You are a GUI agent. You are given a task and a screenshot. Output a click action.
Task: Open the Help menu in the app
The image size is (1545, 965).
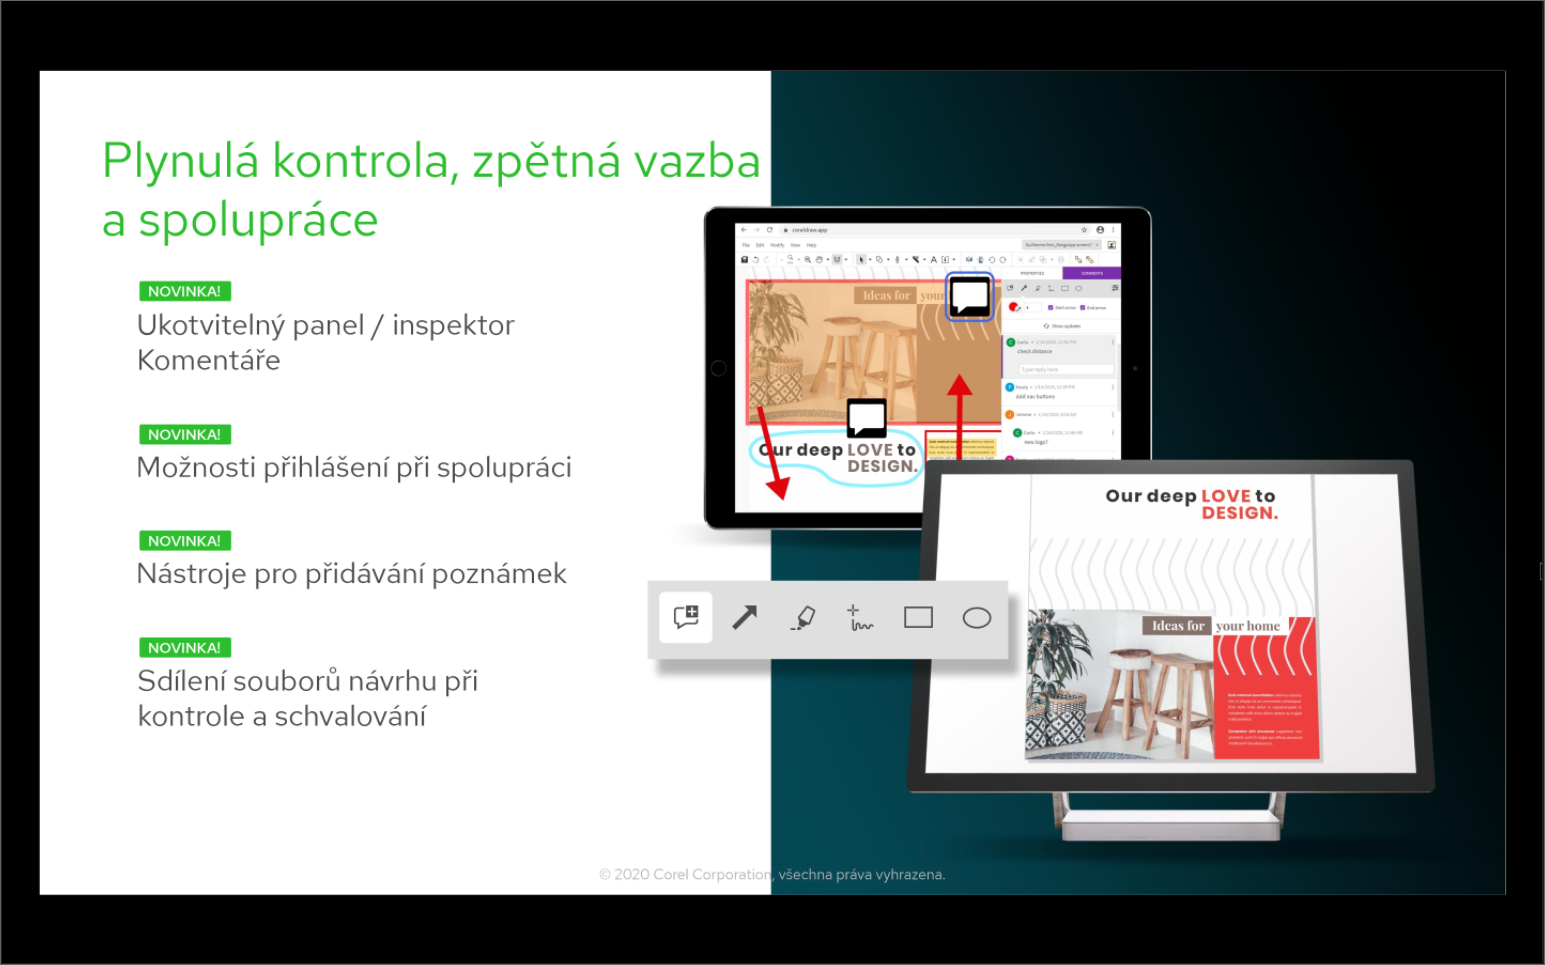click(811, 245)
